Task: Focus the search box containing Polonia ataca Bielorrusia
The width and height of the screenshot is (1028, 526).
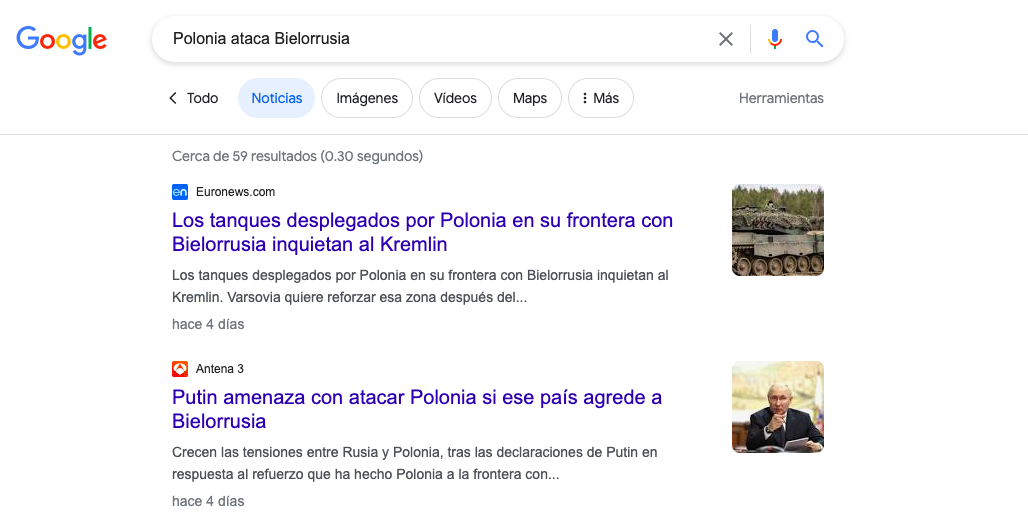Action: pos(430,39)
